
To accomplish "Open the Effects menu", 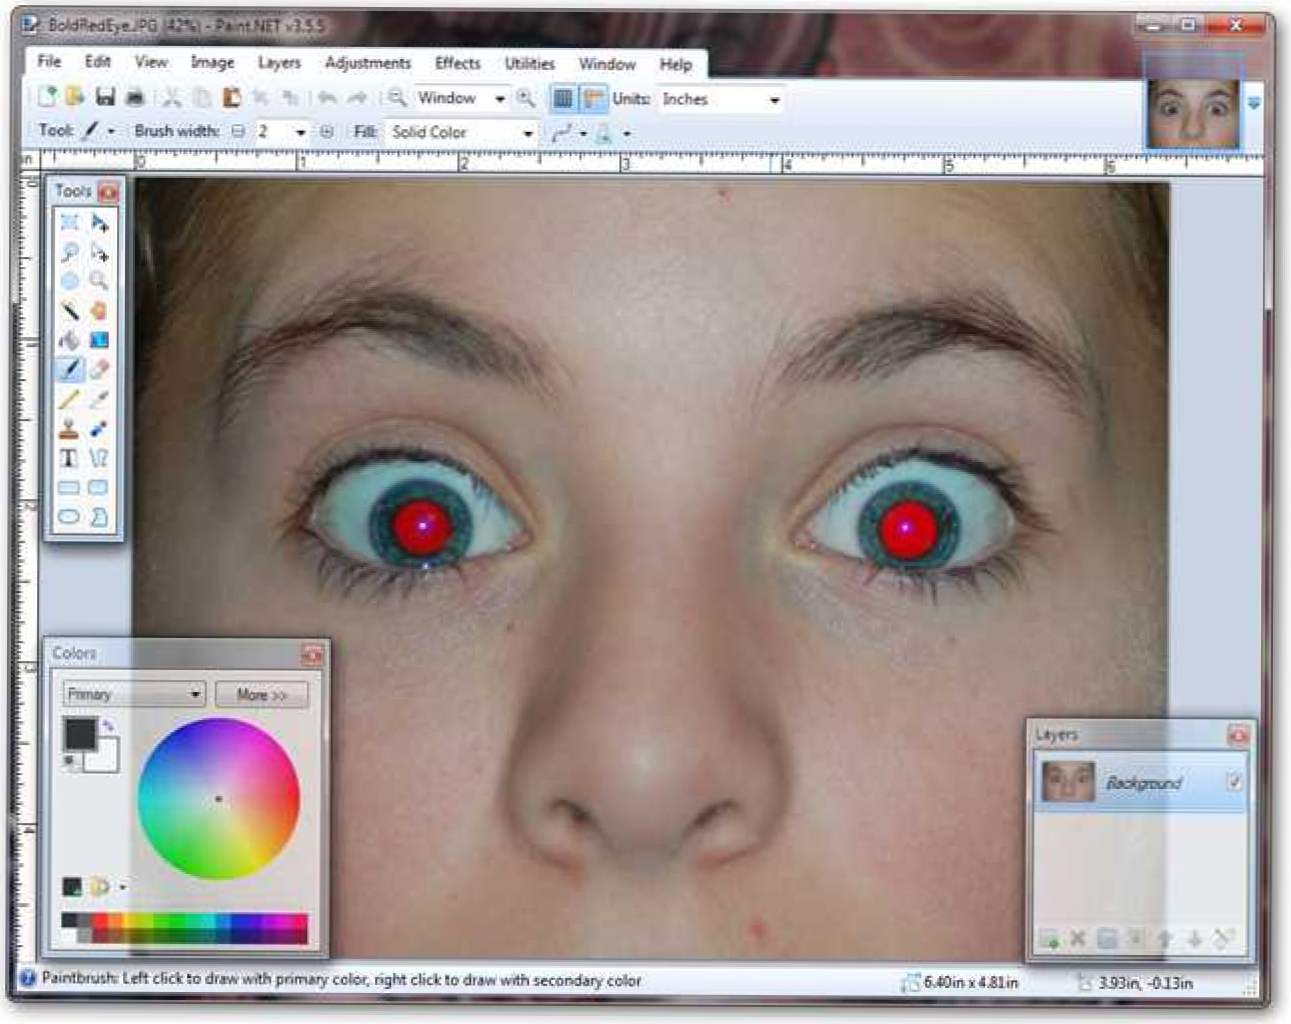I will (457, 63).
